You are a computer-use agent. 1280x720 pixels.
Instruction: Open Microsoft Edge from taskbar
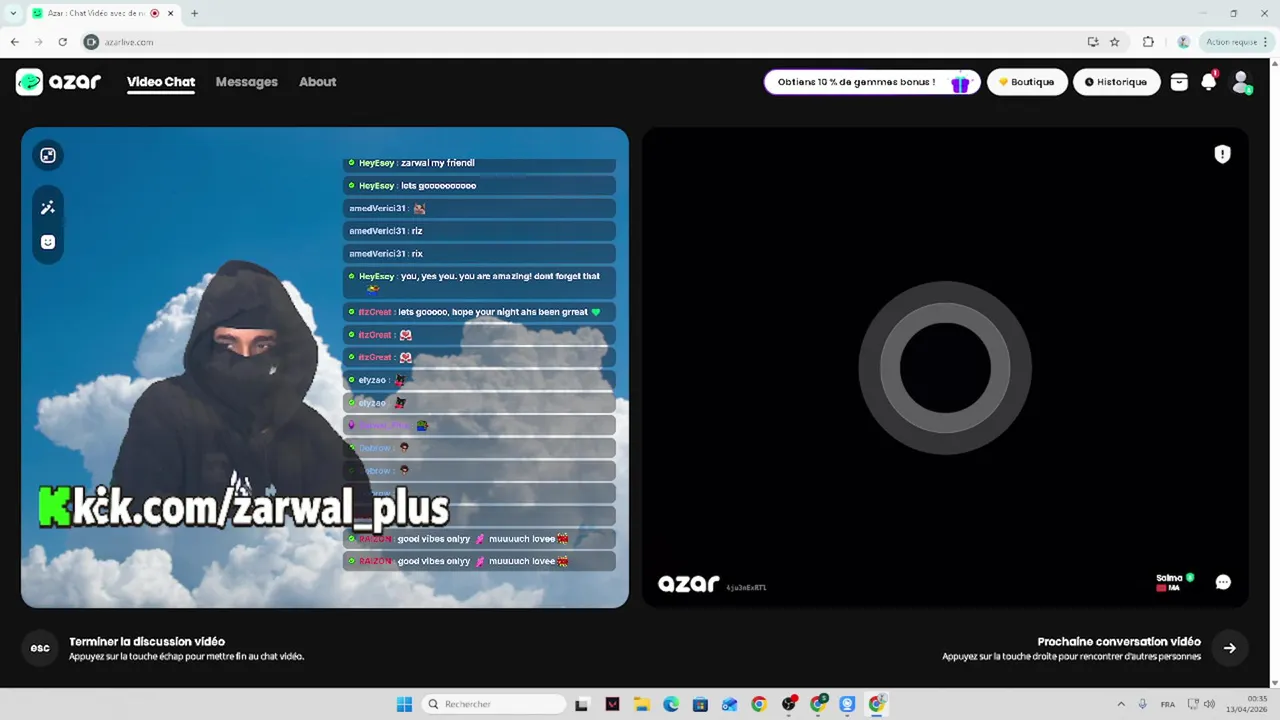[x=671, y=704]
